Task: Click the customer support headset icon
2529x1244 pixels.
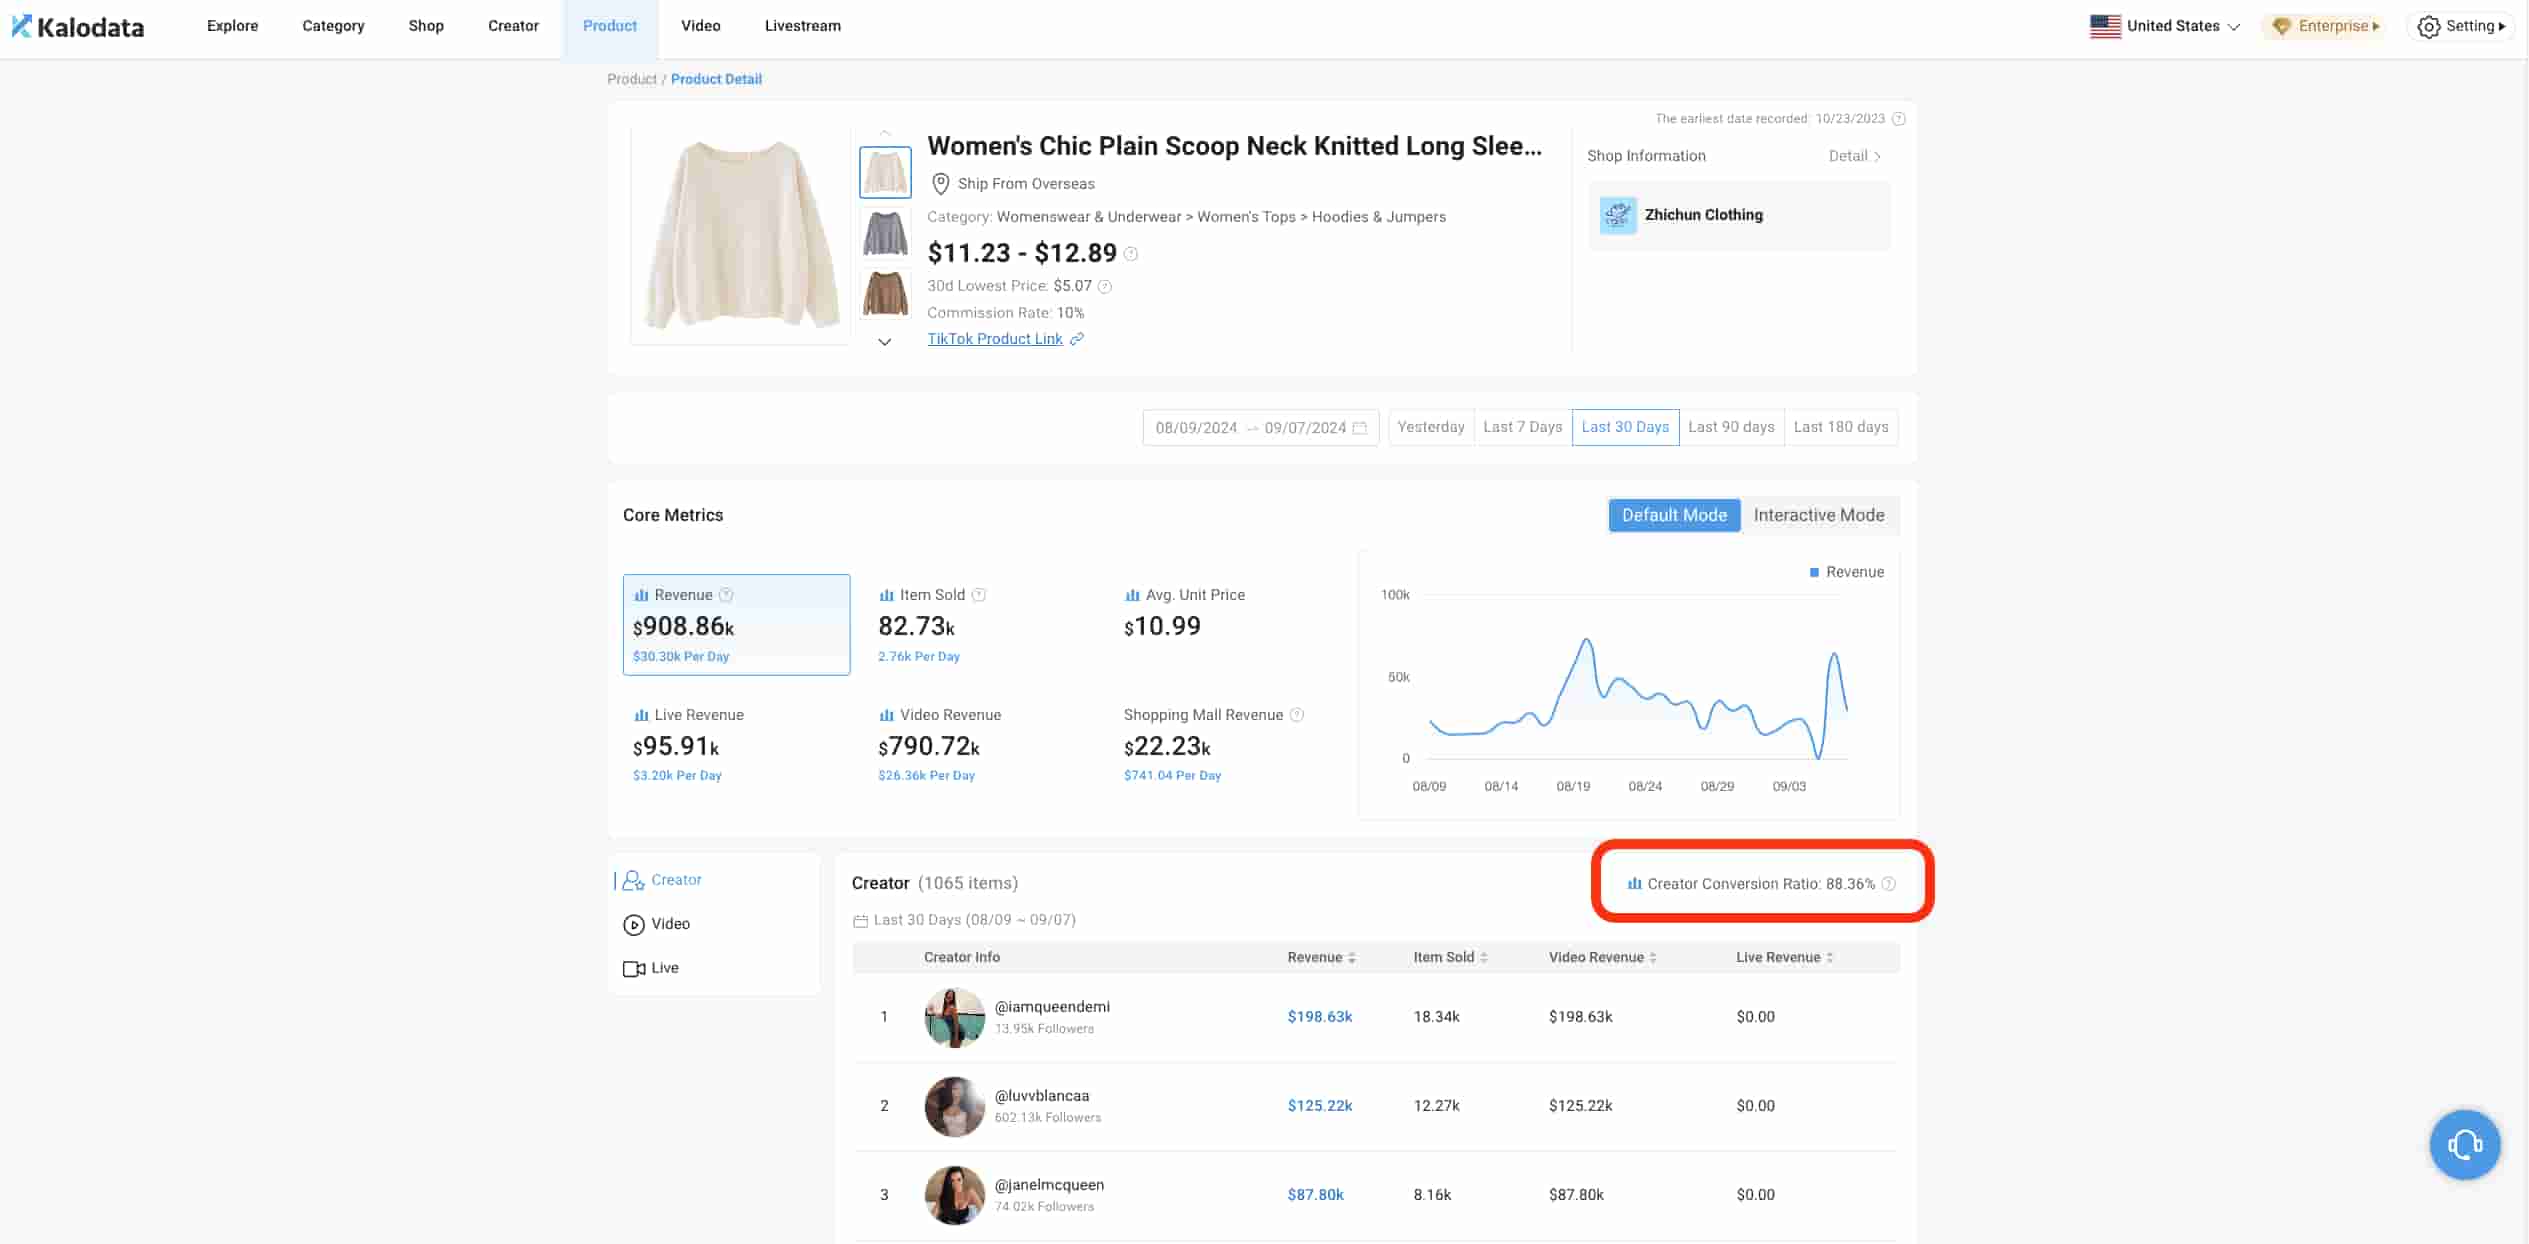Action: pos(2463,1144)
